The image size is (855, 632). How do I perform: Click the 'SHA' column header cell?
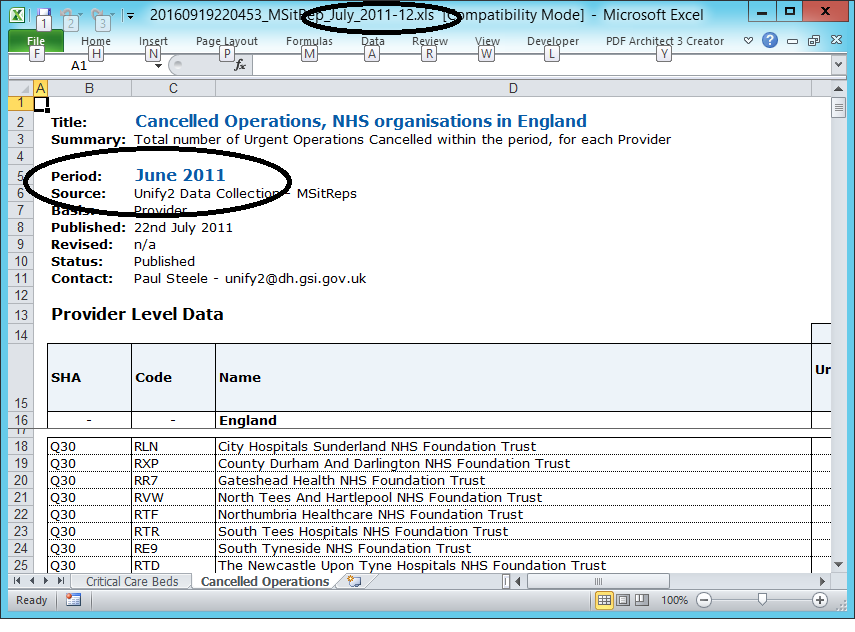(89, 377)
